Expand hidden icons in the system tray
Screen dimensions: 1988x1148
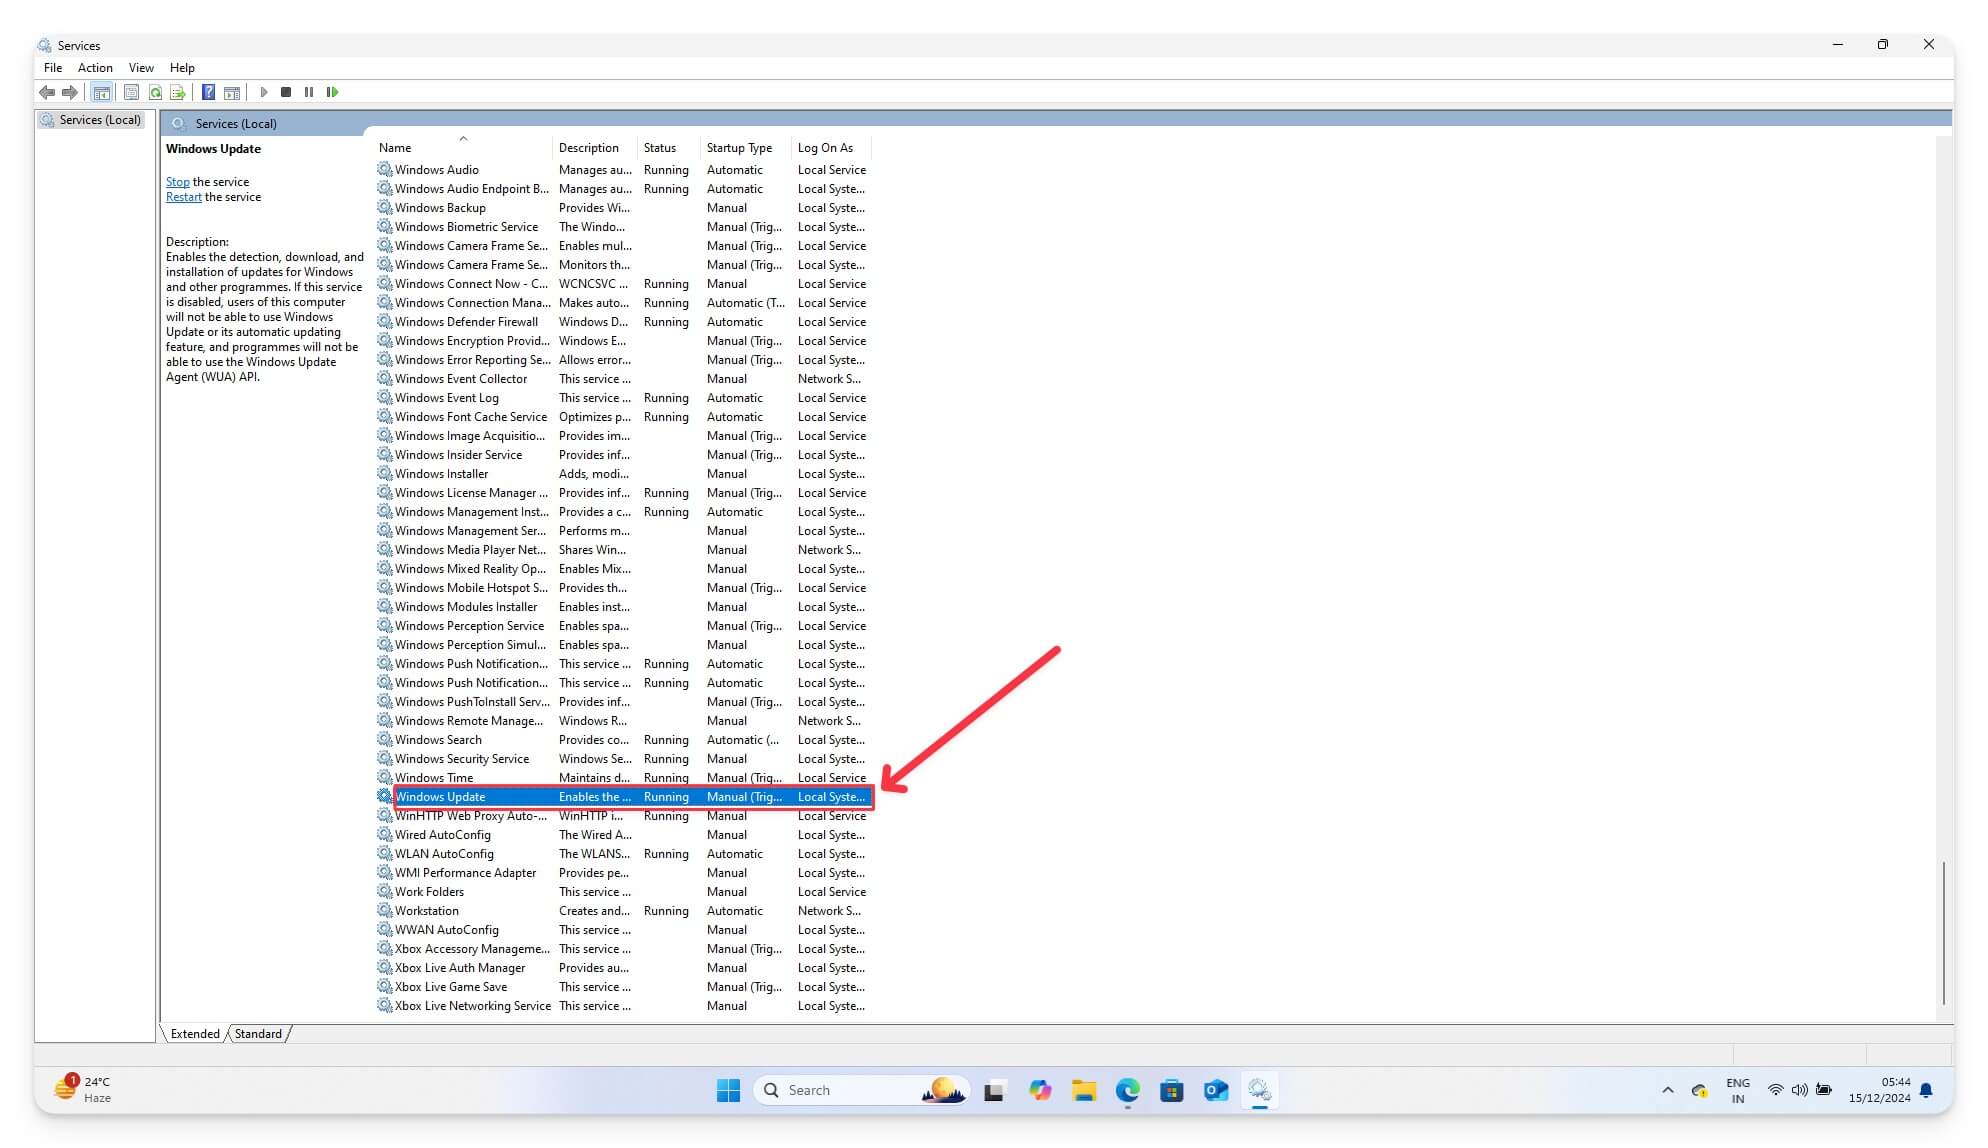pos(1667,1089)
